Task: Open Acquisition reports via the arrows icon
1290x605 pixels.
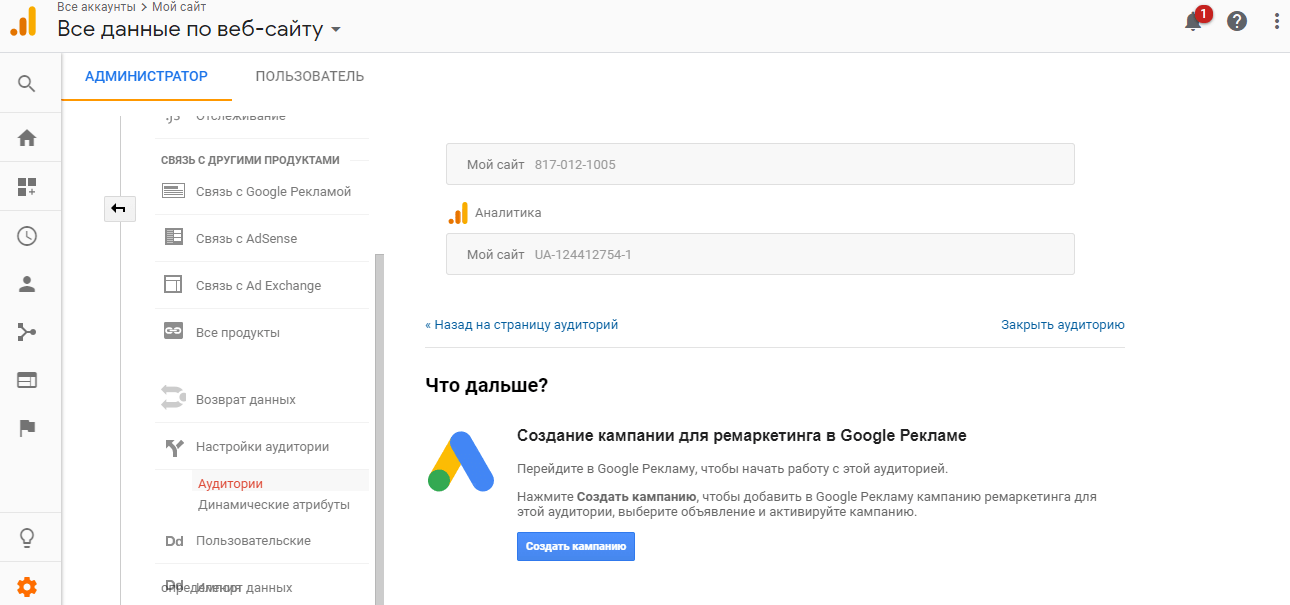Action: (27, 332)
